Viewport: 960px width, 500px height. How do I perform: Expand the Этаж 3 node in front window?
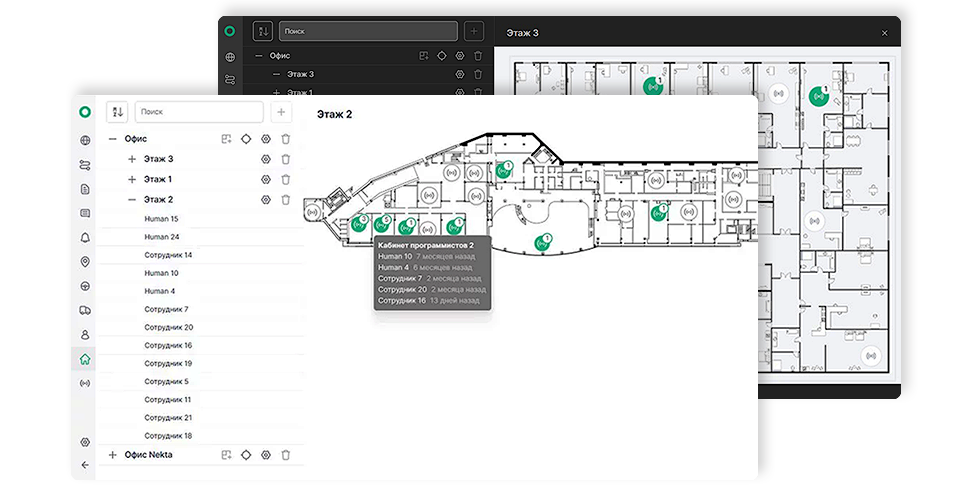pos(132,159)
